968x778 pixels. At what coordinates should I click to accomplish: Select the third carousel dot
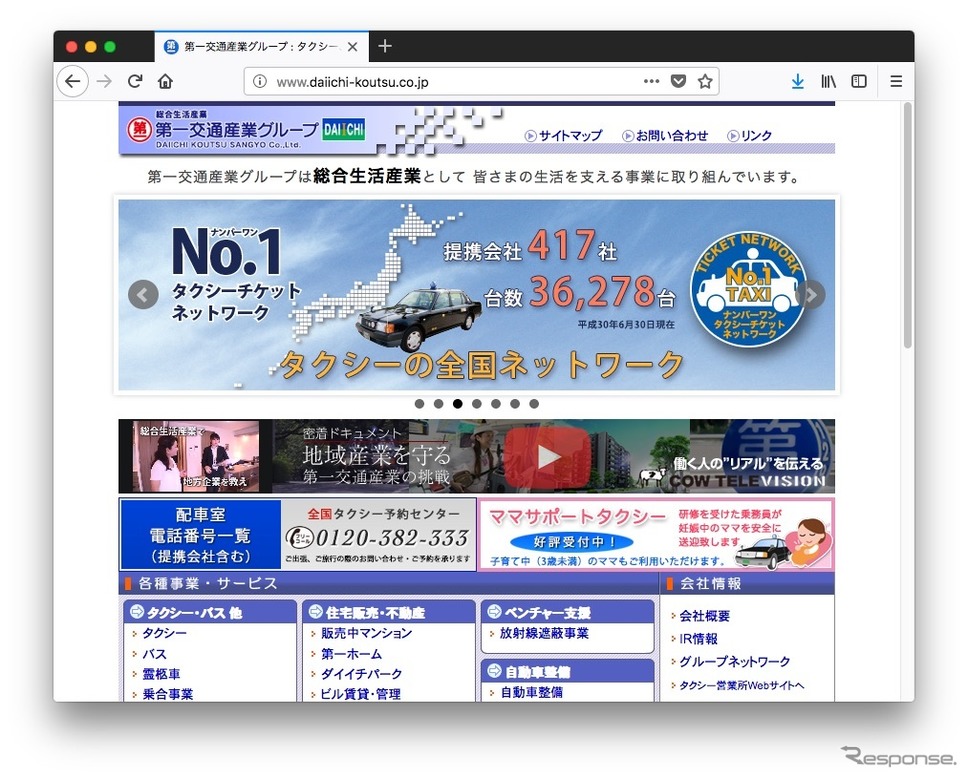457,404
